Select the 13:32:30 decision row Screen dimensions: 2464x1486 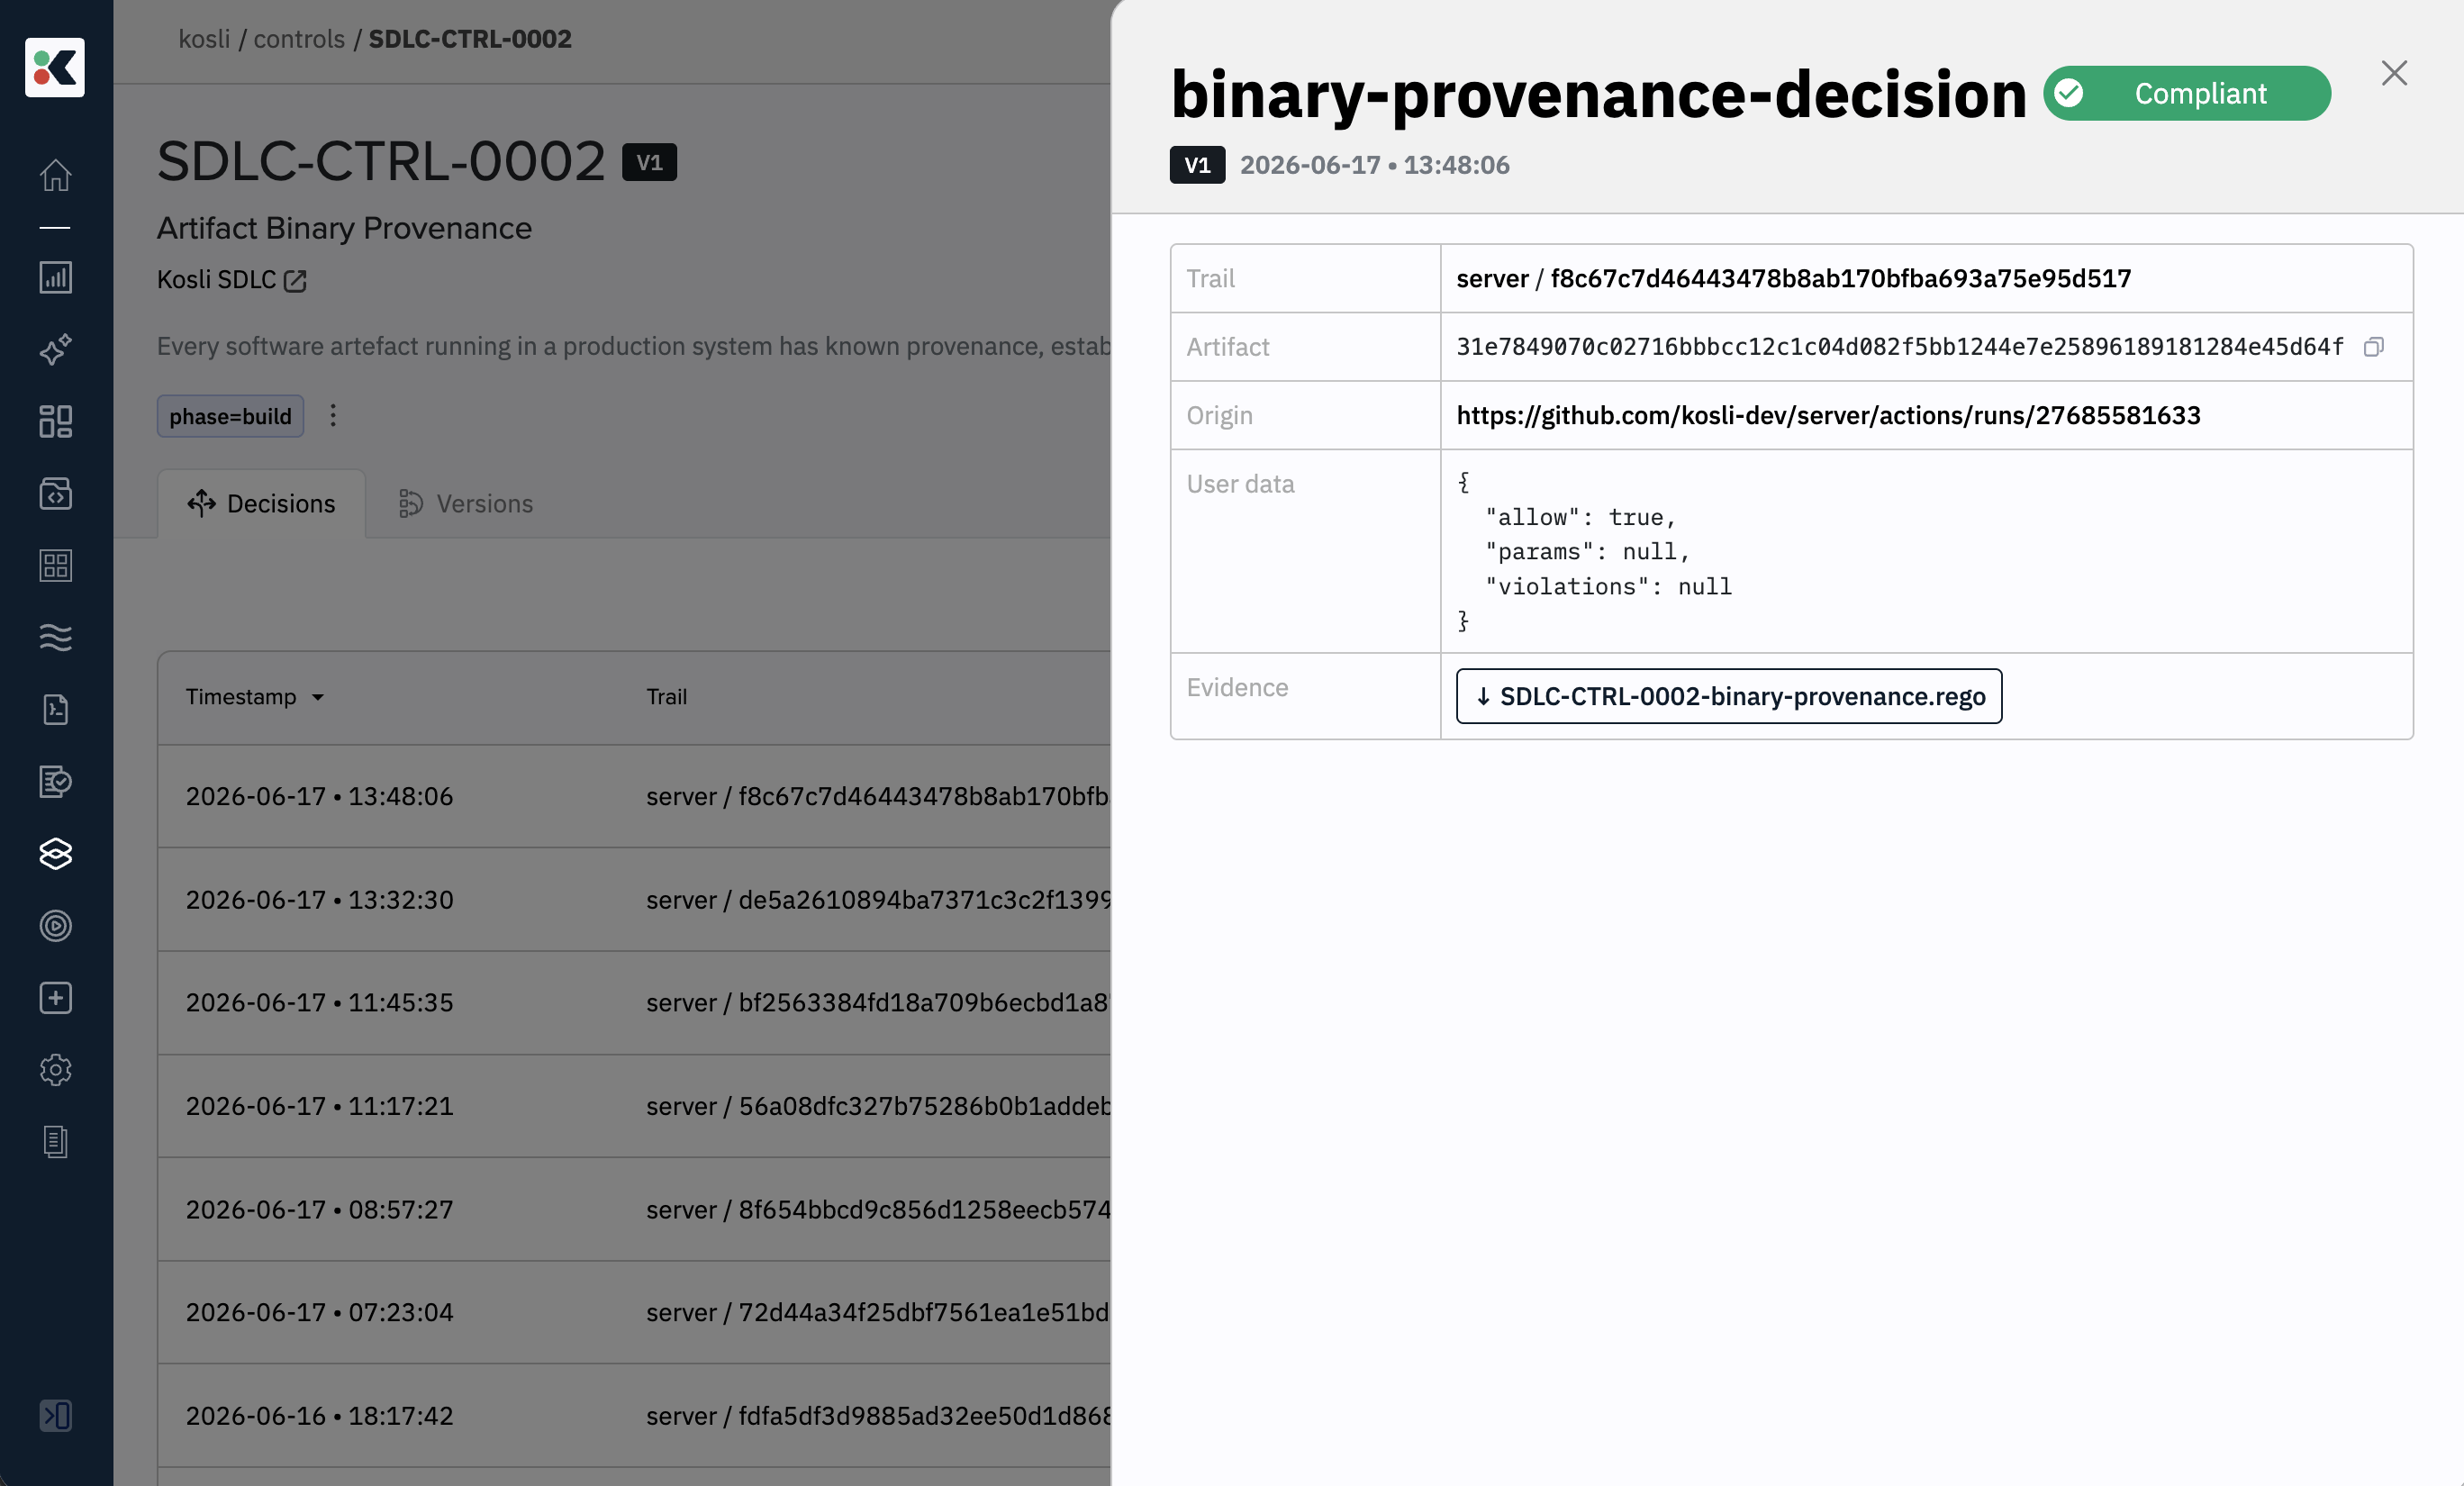pos(634,899)
